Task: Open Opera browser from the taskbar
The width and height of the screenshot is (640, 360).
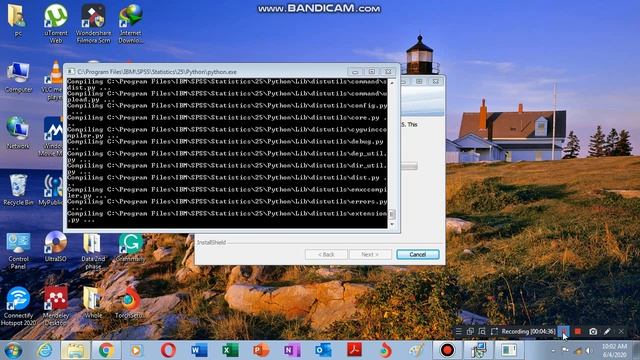Action: [168, 350]
